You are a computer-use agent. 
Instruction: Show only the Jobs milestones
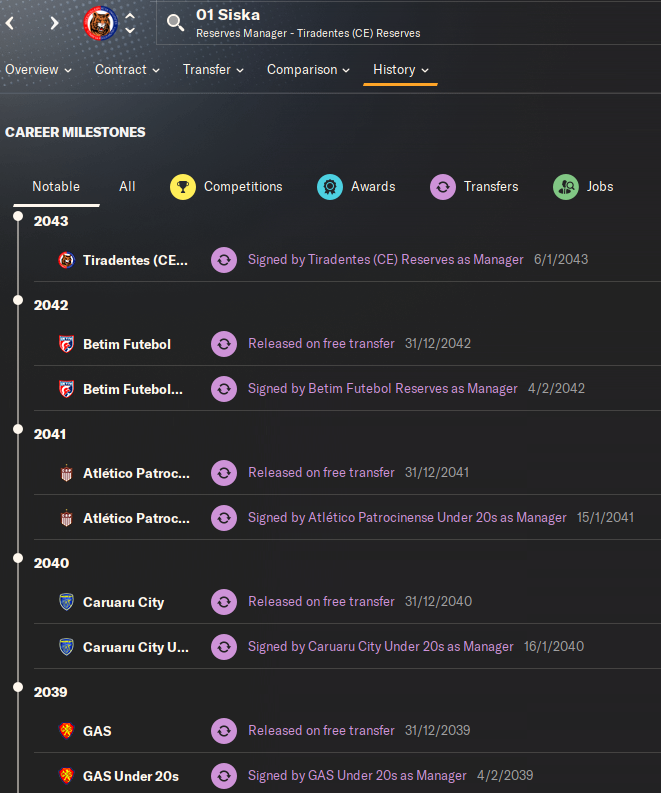[x=583, y=186]
